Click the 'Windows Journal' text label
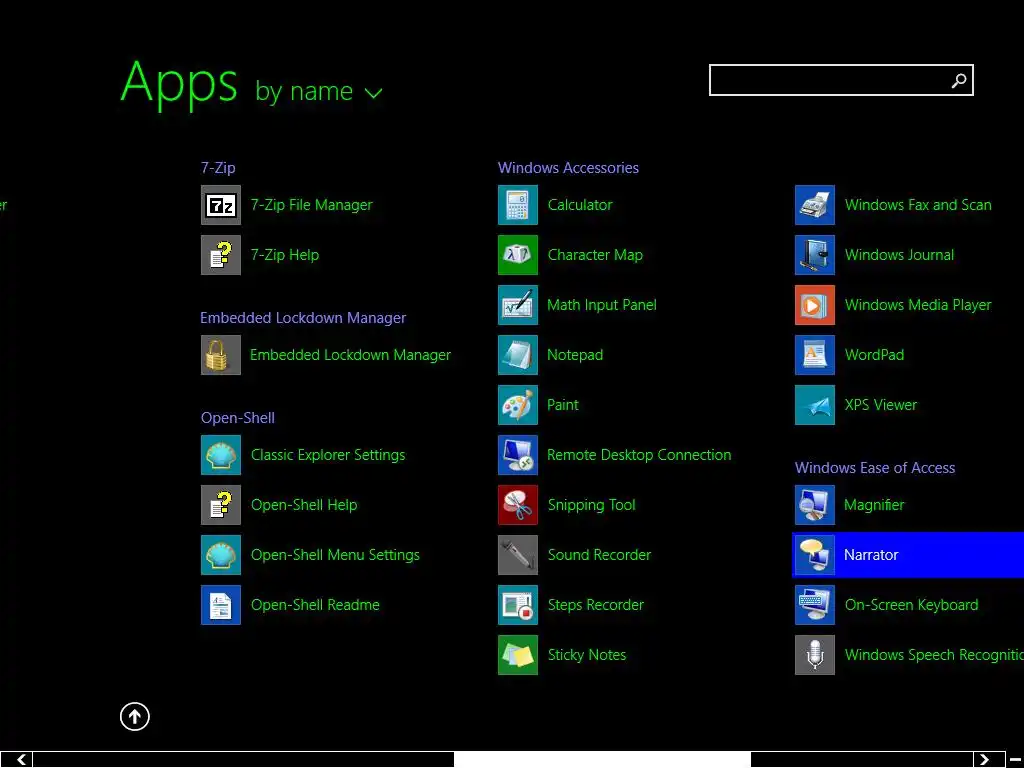The height and width of the screenshot is (768, 1024). coord(899,255)
